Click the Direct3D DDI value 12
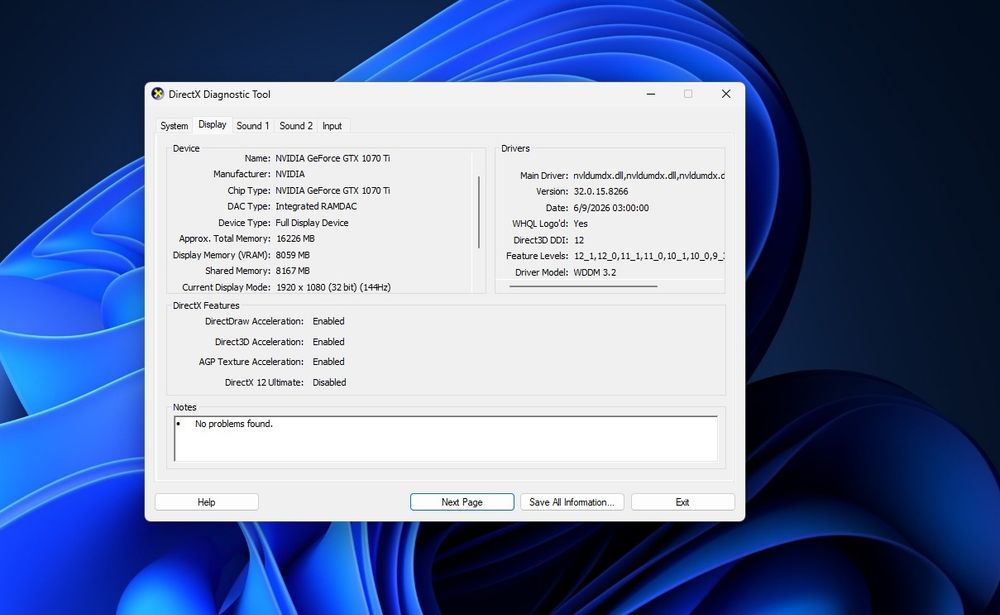1000x615 pixels. click(579, 241)
